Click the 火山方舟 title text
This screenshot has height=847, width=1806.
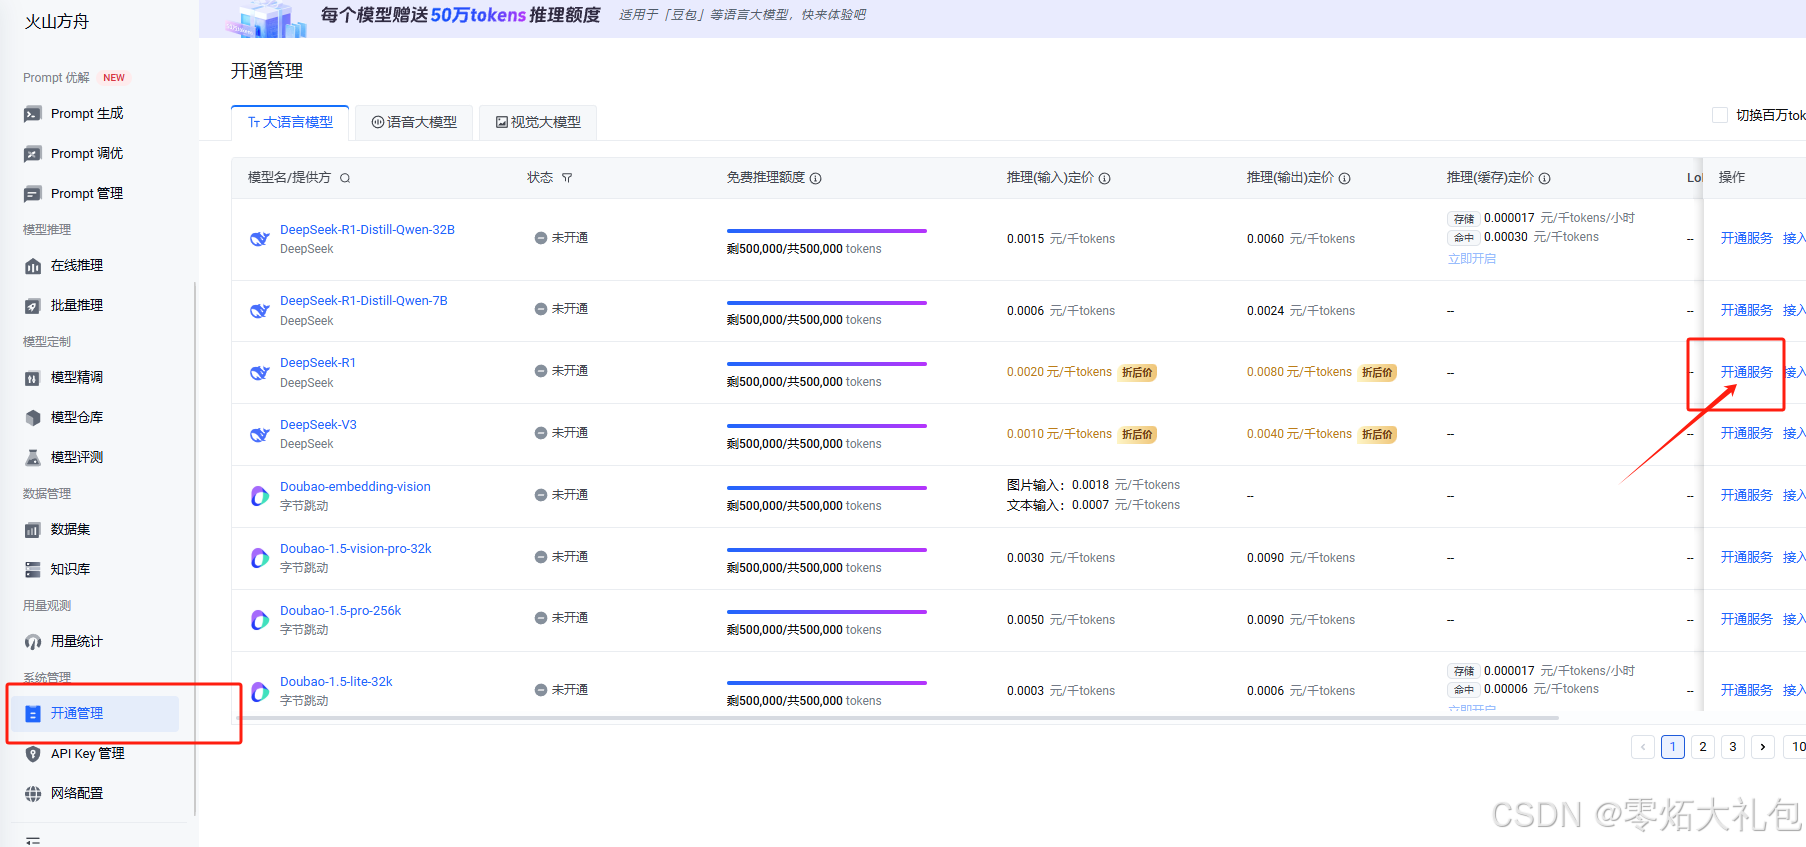click(x=57, y=22)
